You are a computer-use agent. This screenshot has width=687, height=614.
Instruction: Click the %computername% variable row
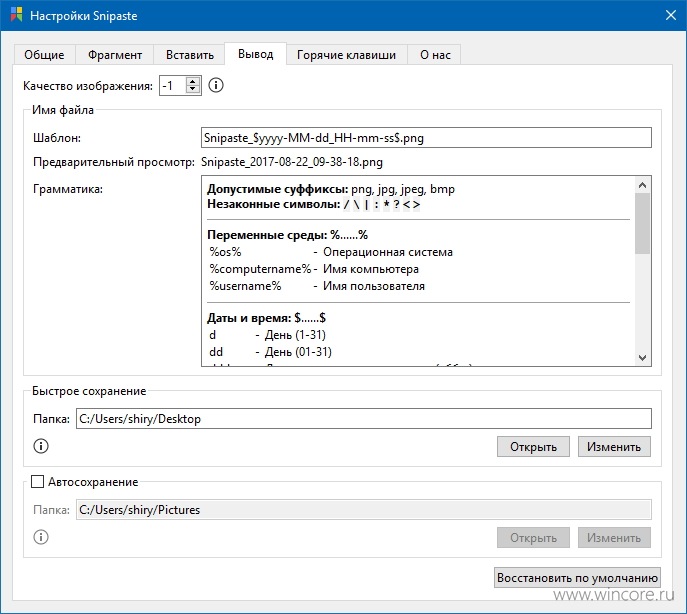tap(314, 269)
